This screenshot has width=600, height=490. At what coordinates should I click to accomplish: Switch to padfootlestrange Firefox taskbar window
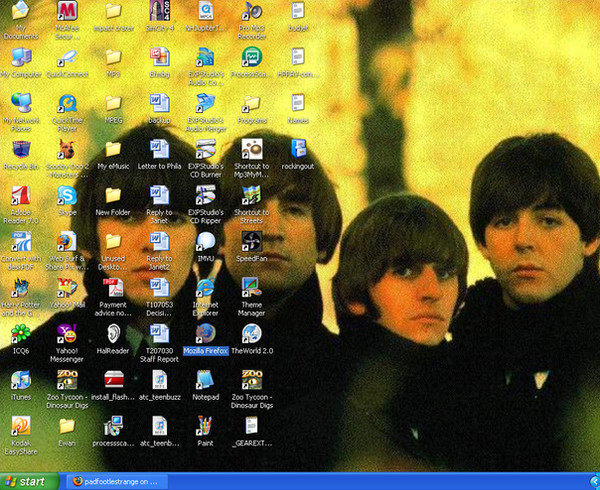click(117, 482)
